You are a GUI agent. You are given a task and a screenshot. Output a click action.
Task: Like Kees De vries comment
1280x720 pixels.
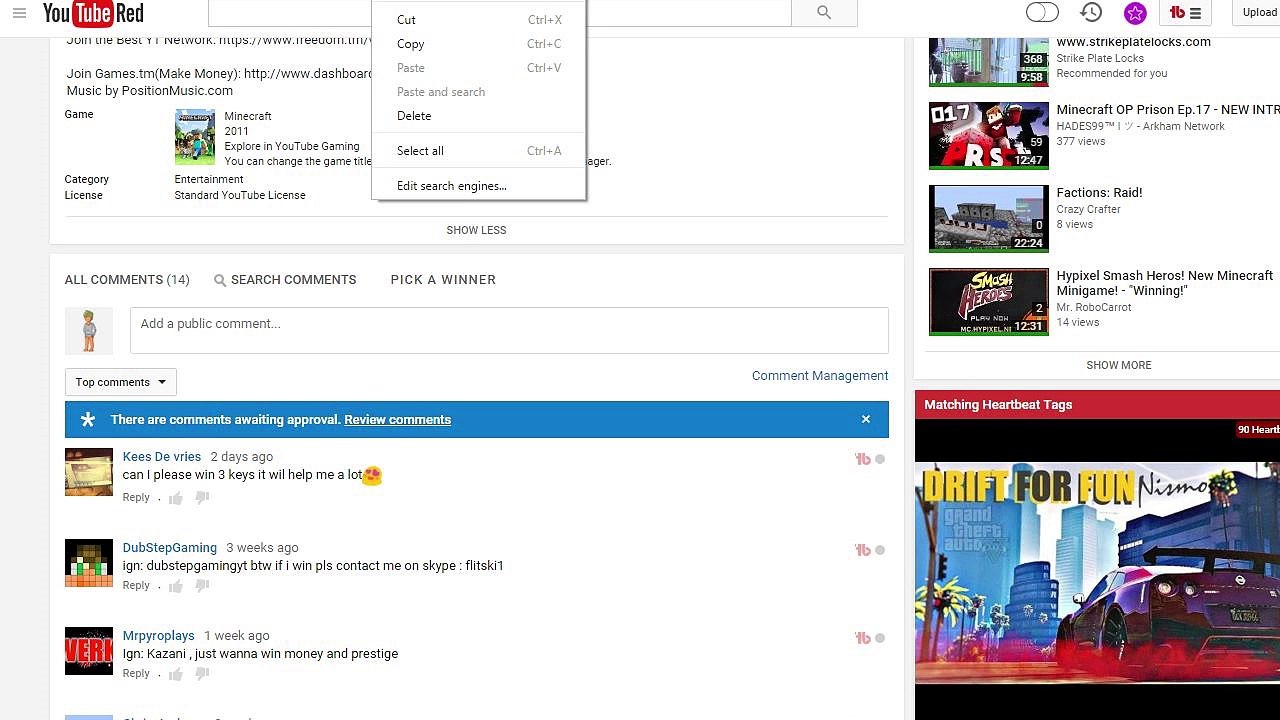176,498
